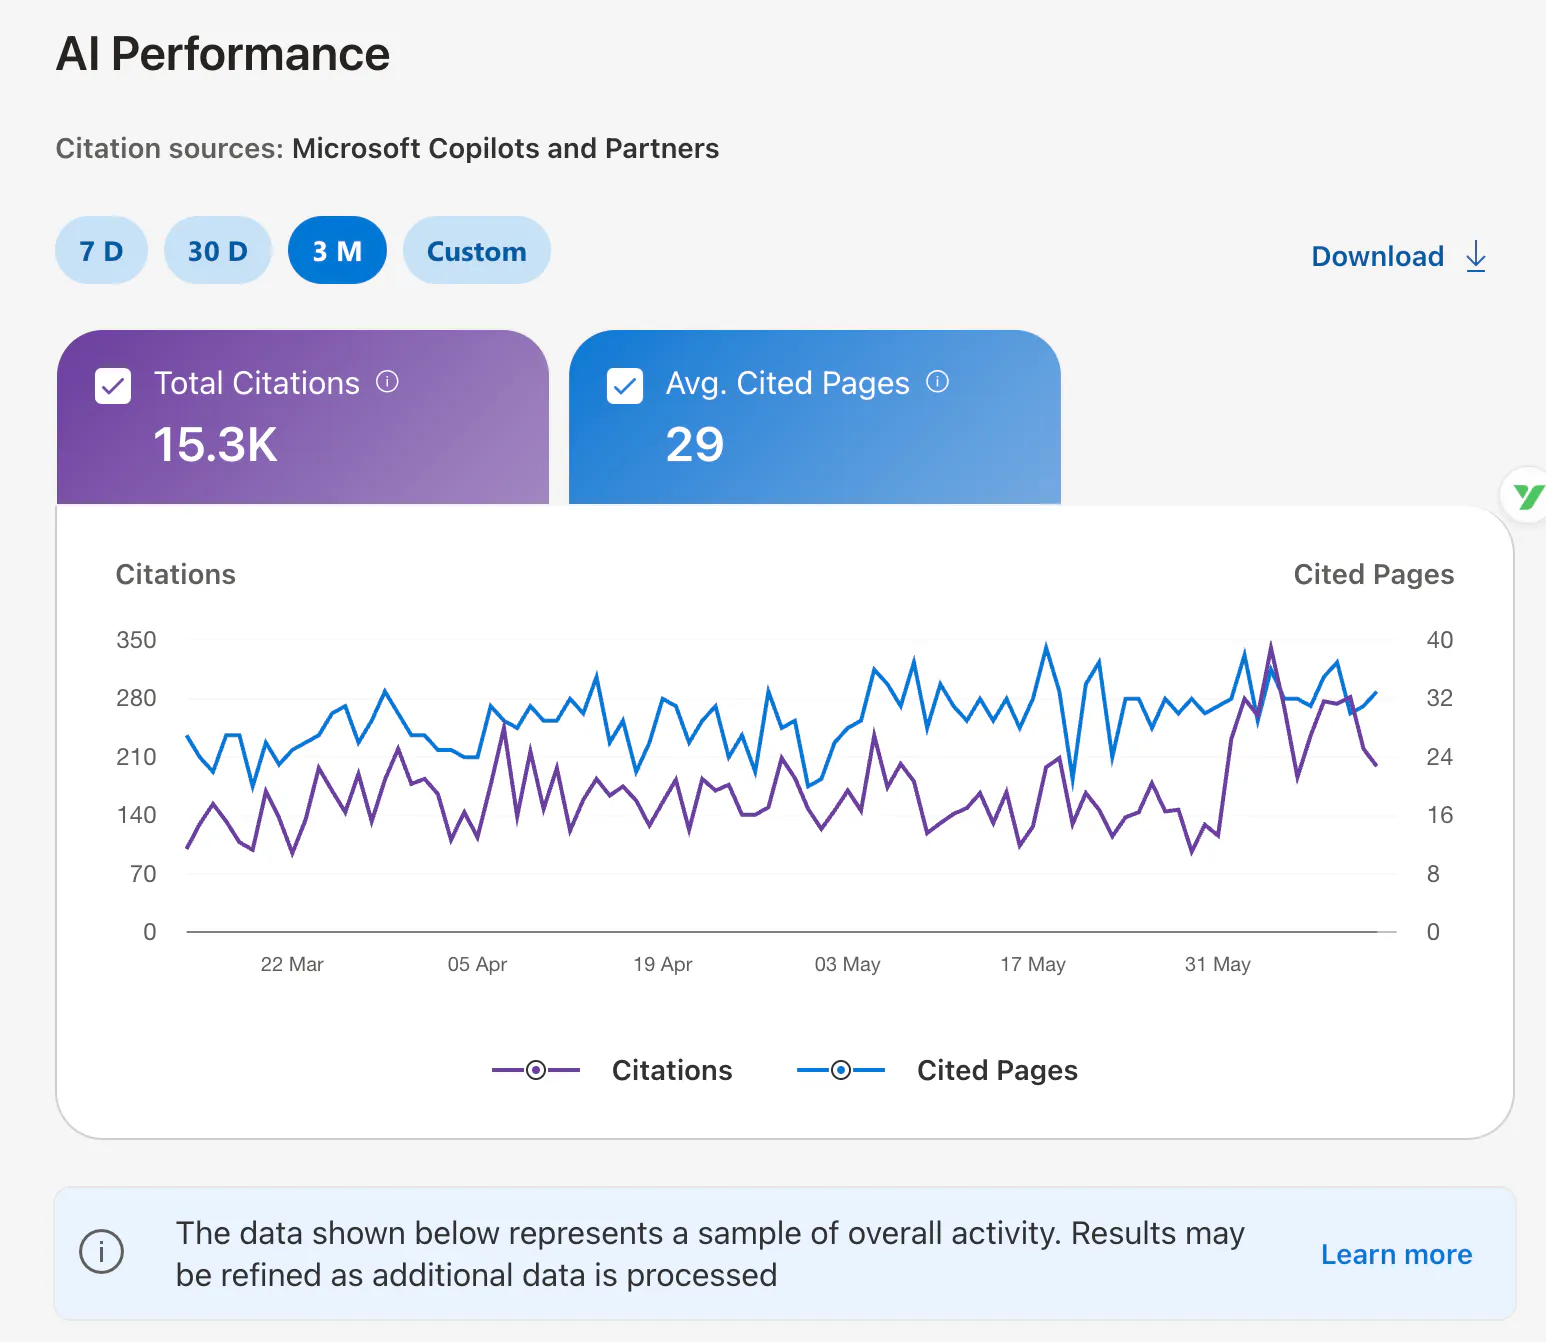The width and height of the screenshot is (1546, 1342).
Task: Open Total Citations info tooltip icon
Action: point(387,382)
